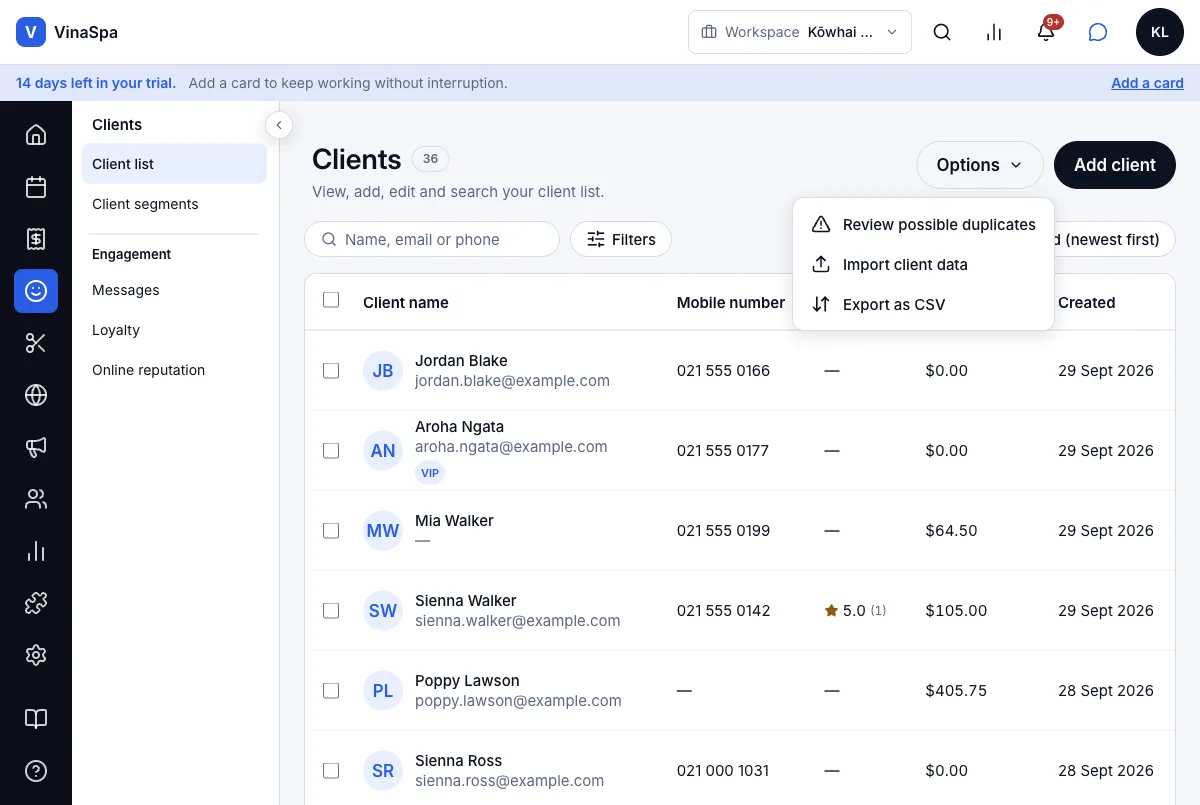1200x805 pixels.
Task: Click phone number 021 000 1031
Action: point(724,770)
